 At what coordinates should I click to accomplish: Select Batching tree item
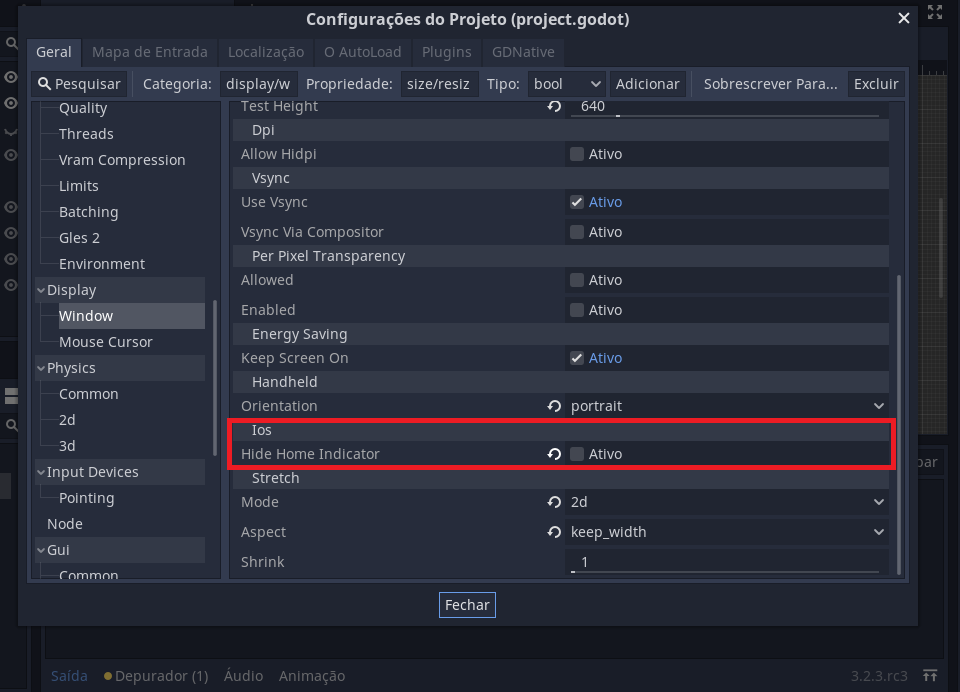(88, 212)
